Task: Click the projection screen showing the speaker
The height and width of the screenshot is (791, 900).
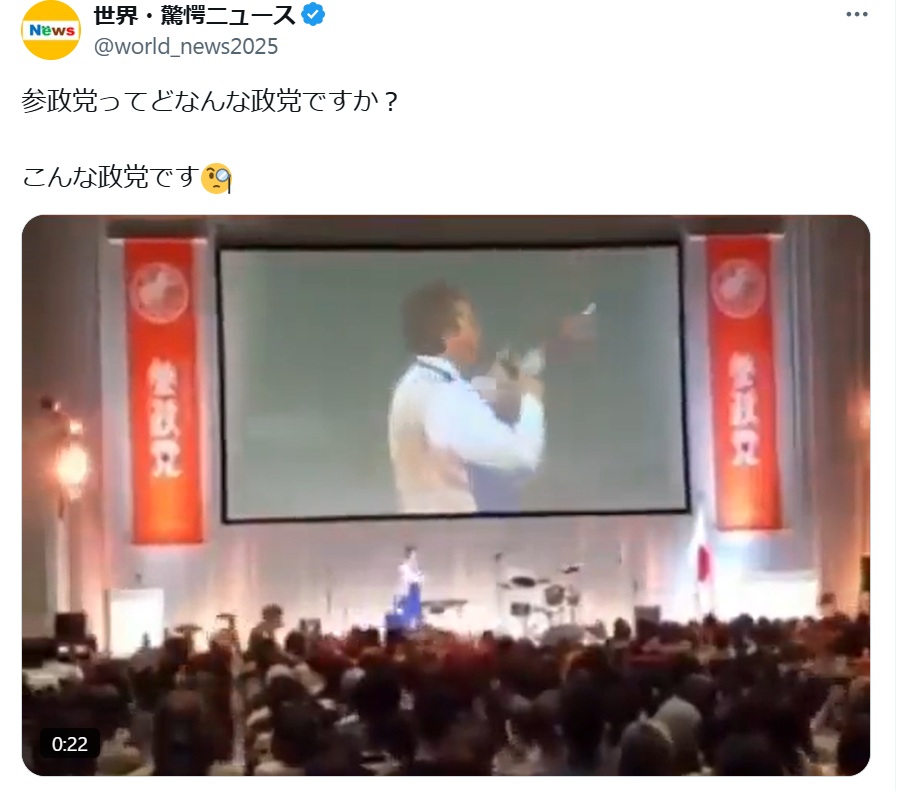Action: [453, 383]
